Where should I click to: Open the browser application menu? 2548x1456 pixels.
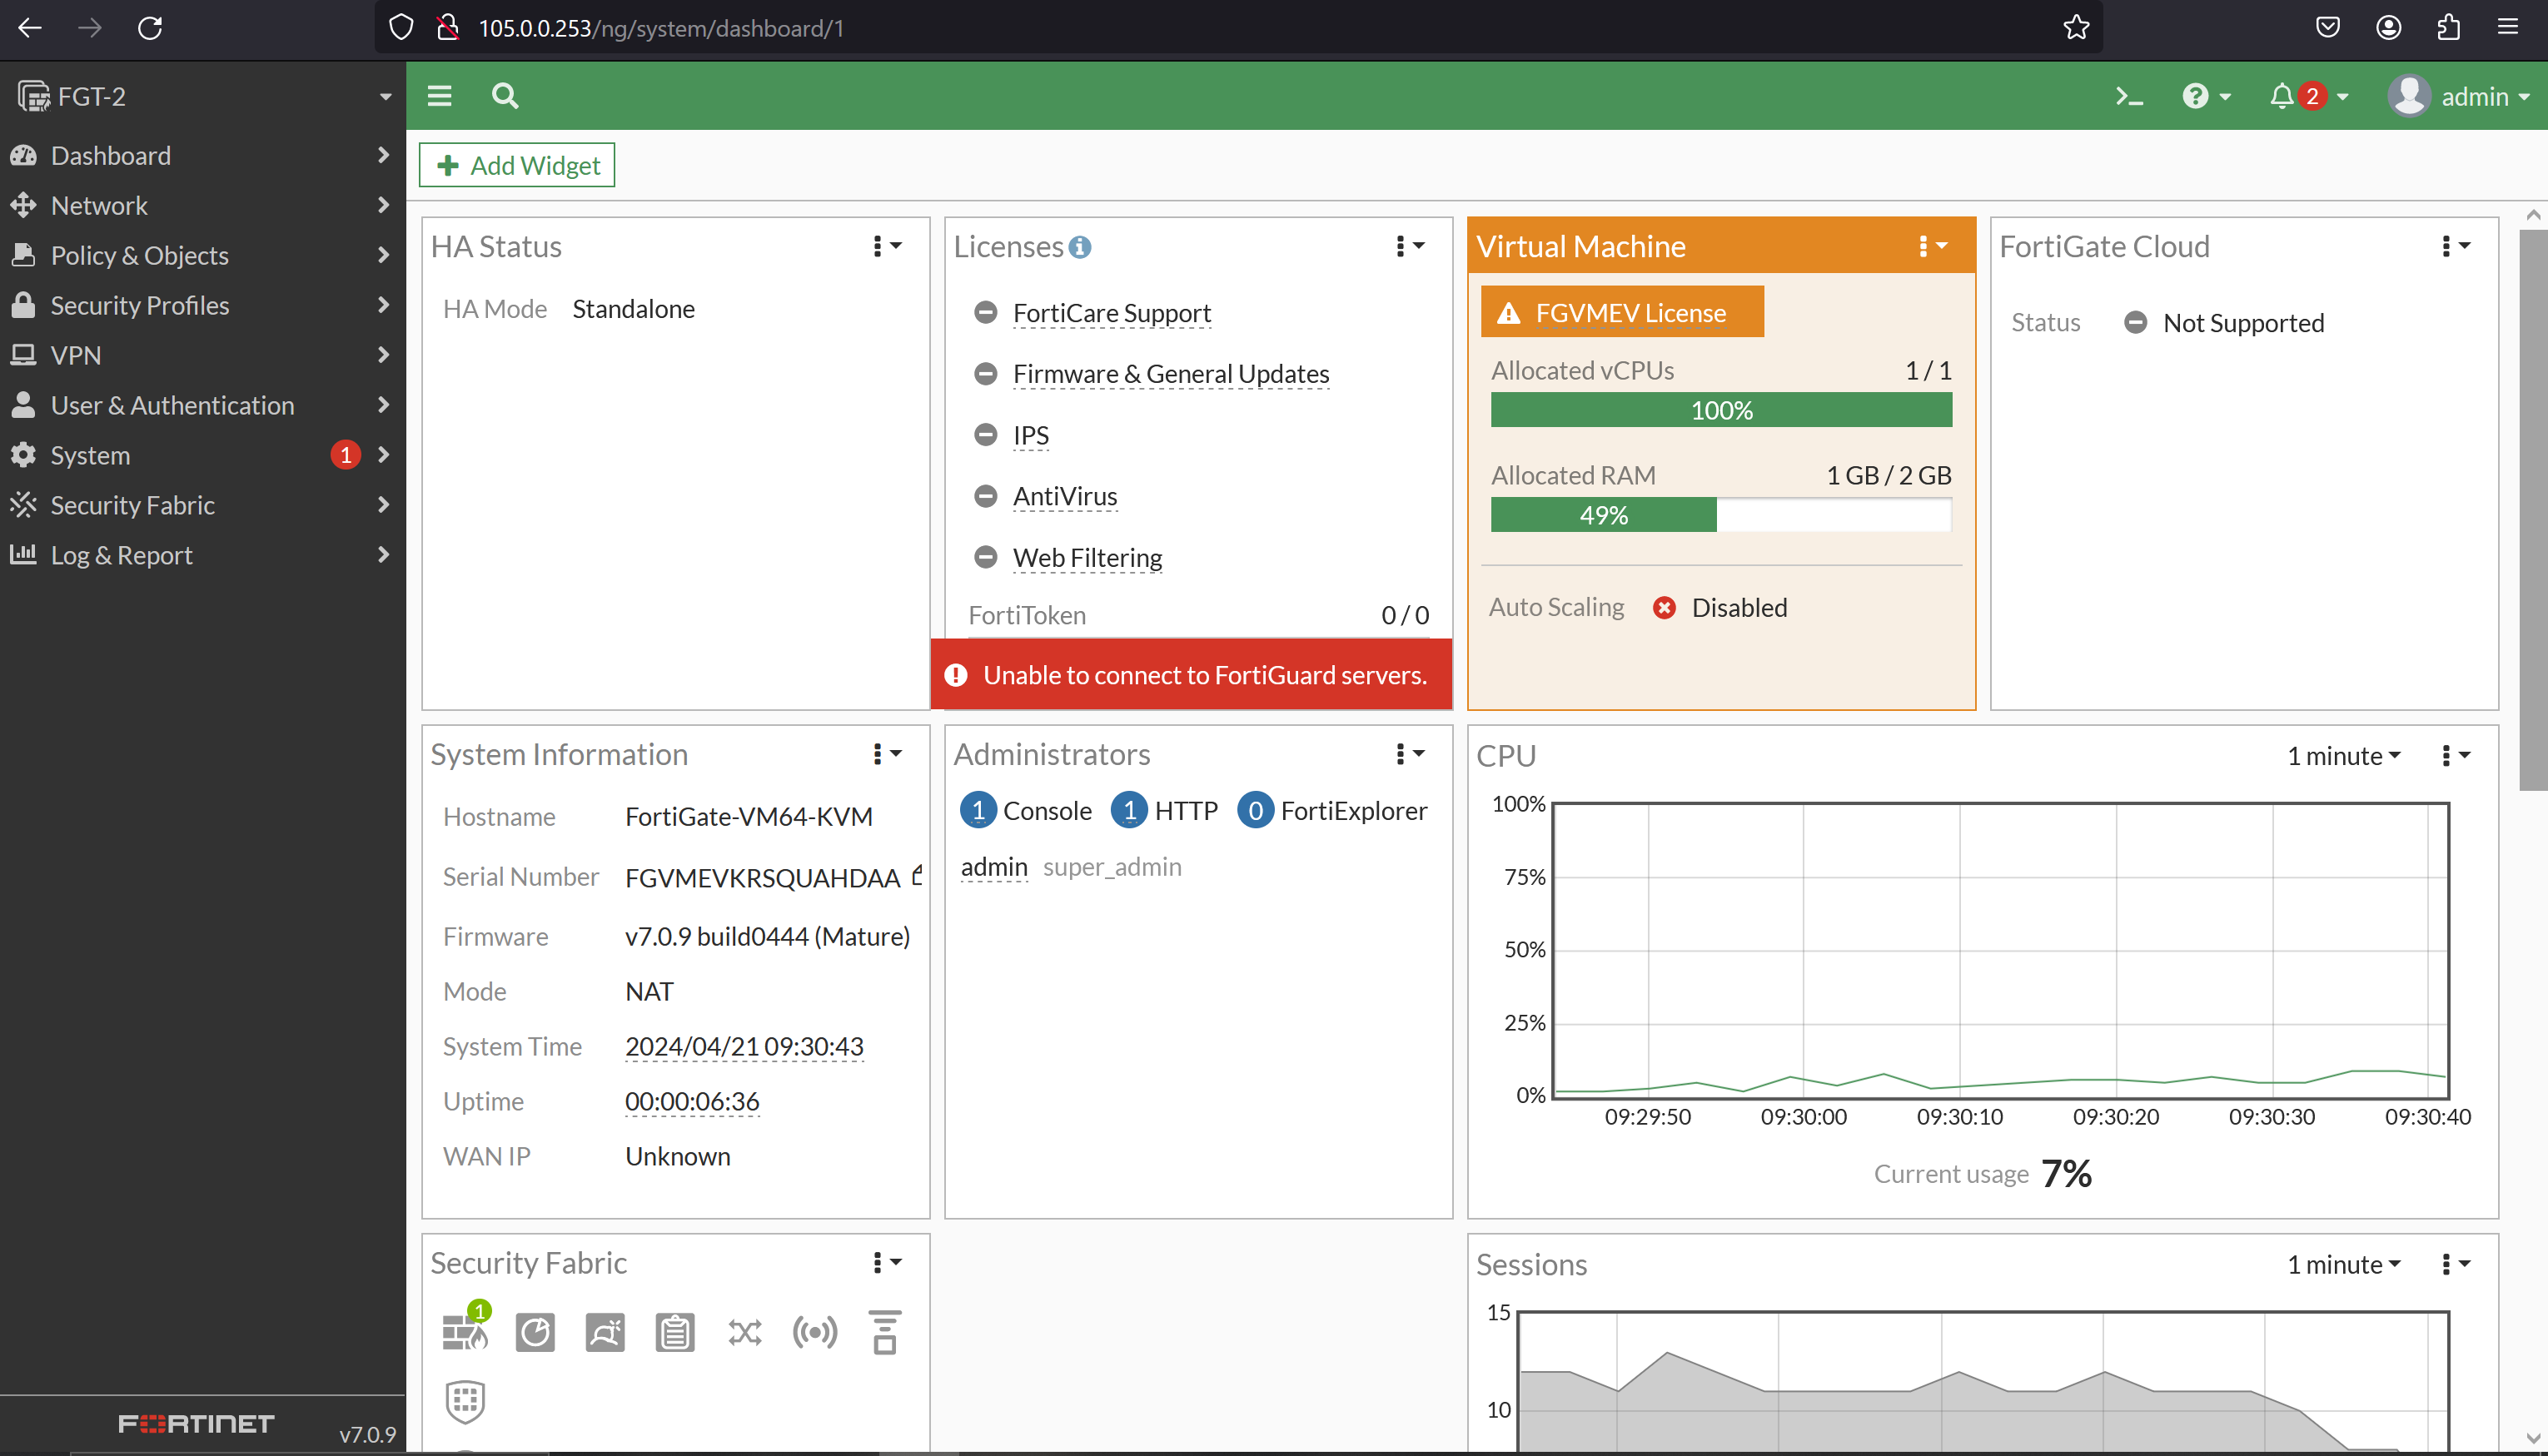[2508, 28]
